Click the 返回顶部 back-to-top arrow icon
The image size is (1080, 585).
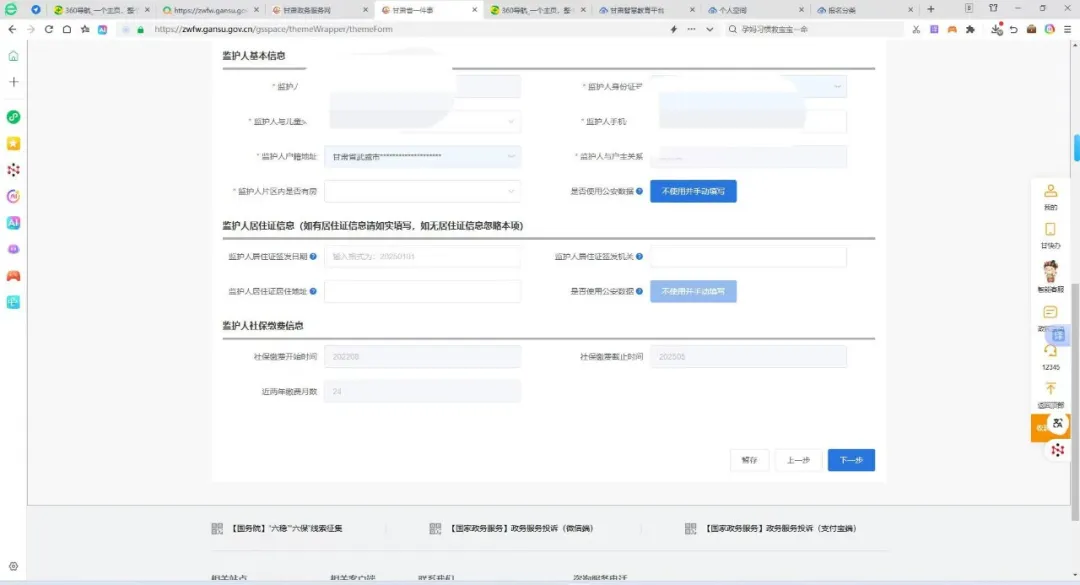[1050, 388]
